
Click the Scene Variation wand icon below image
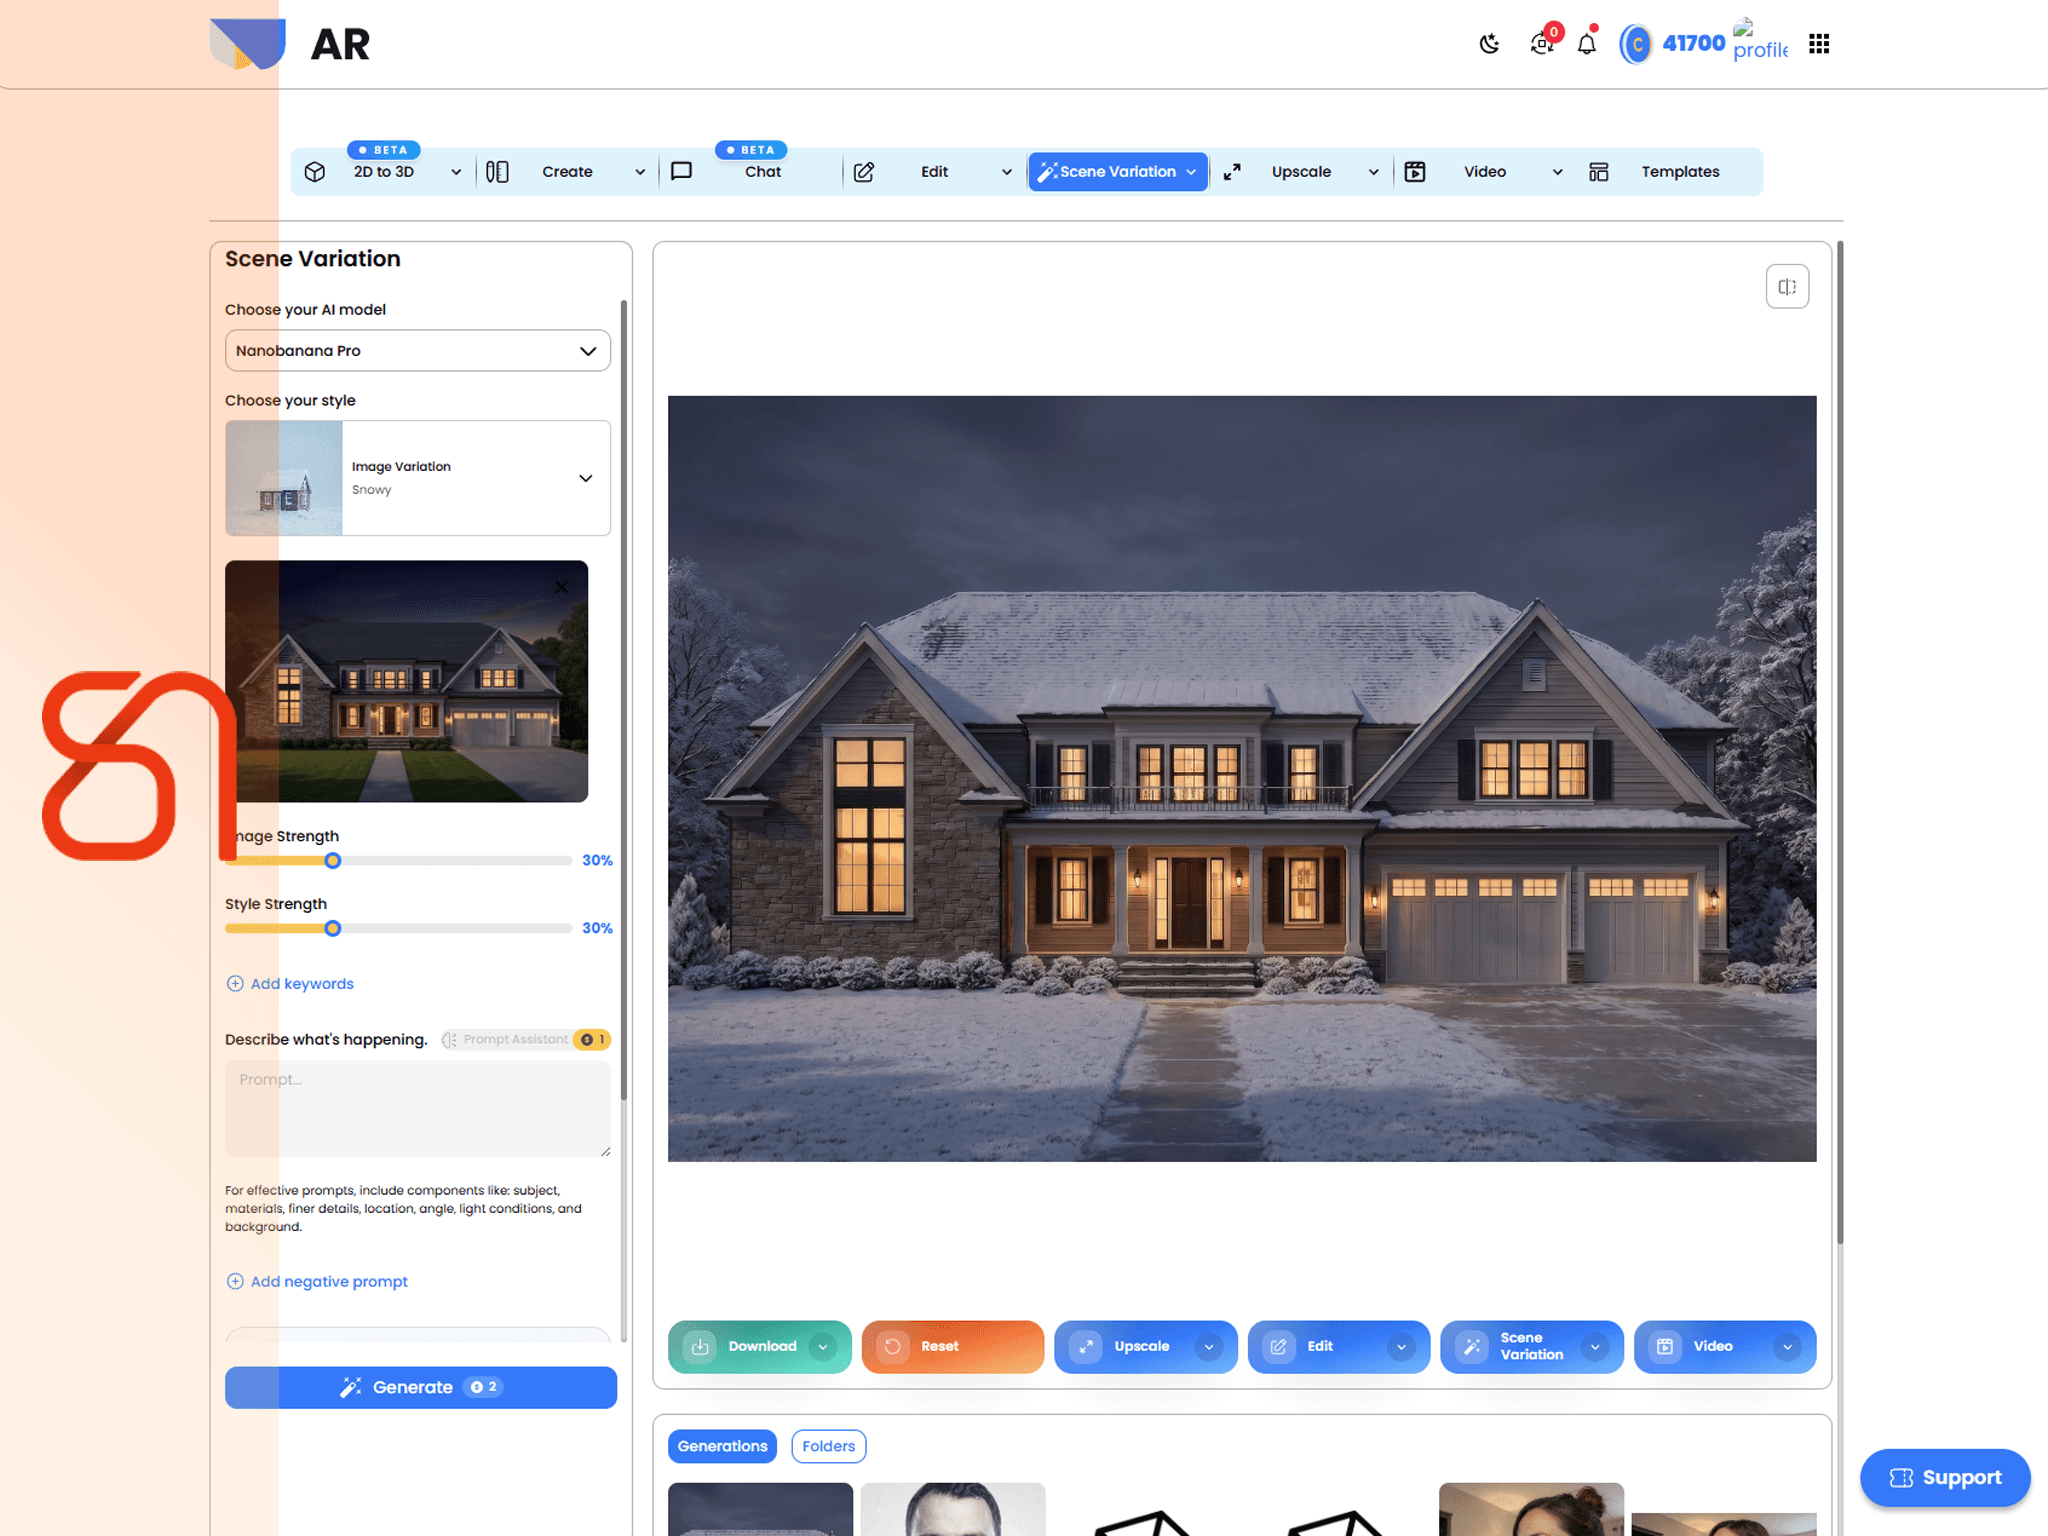1471,1347
